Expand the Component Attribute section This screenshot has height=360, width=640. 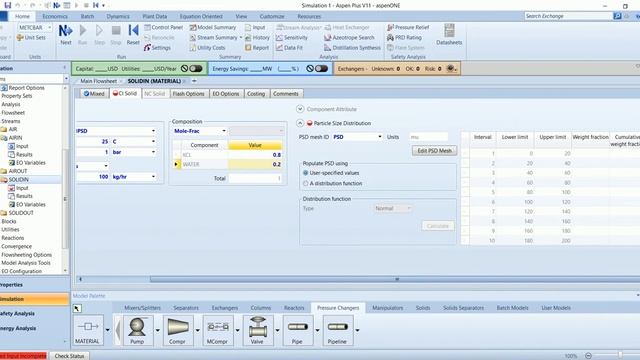[x=300, y=109]
